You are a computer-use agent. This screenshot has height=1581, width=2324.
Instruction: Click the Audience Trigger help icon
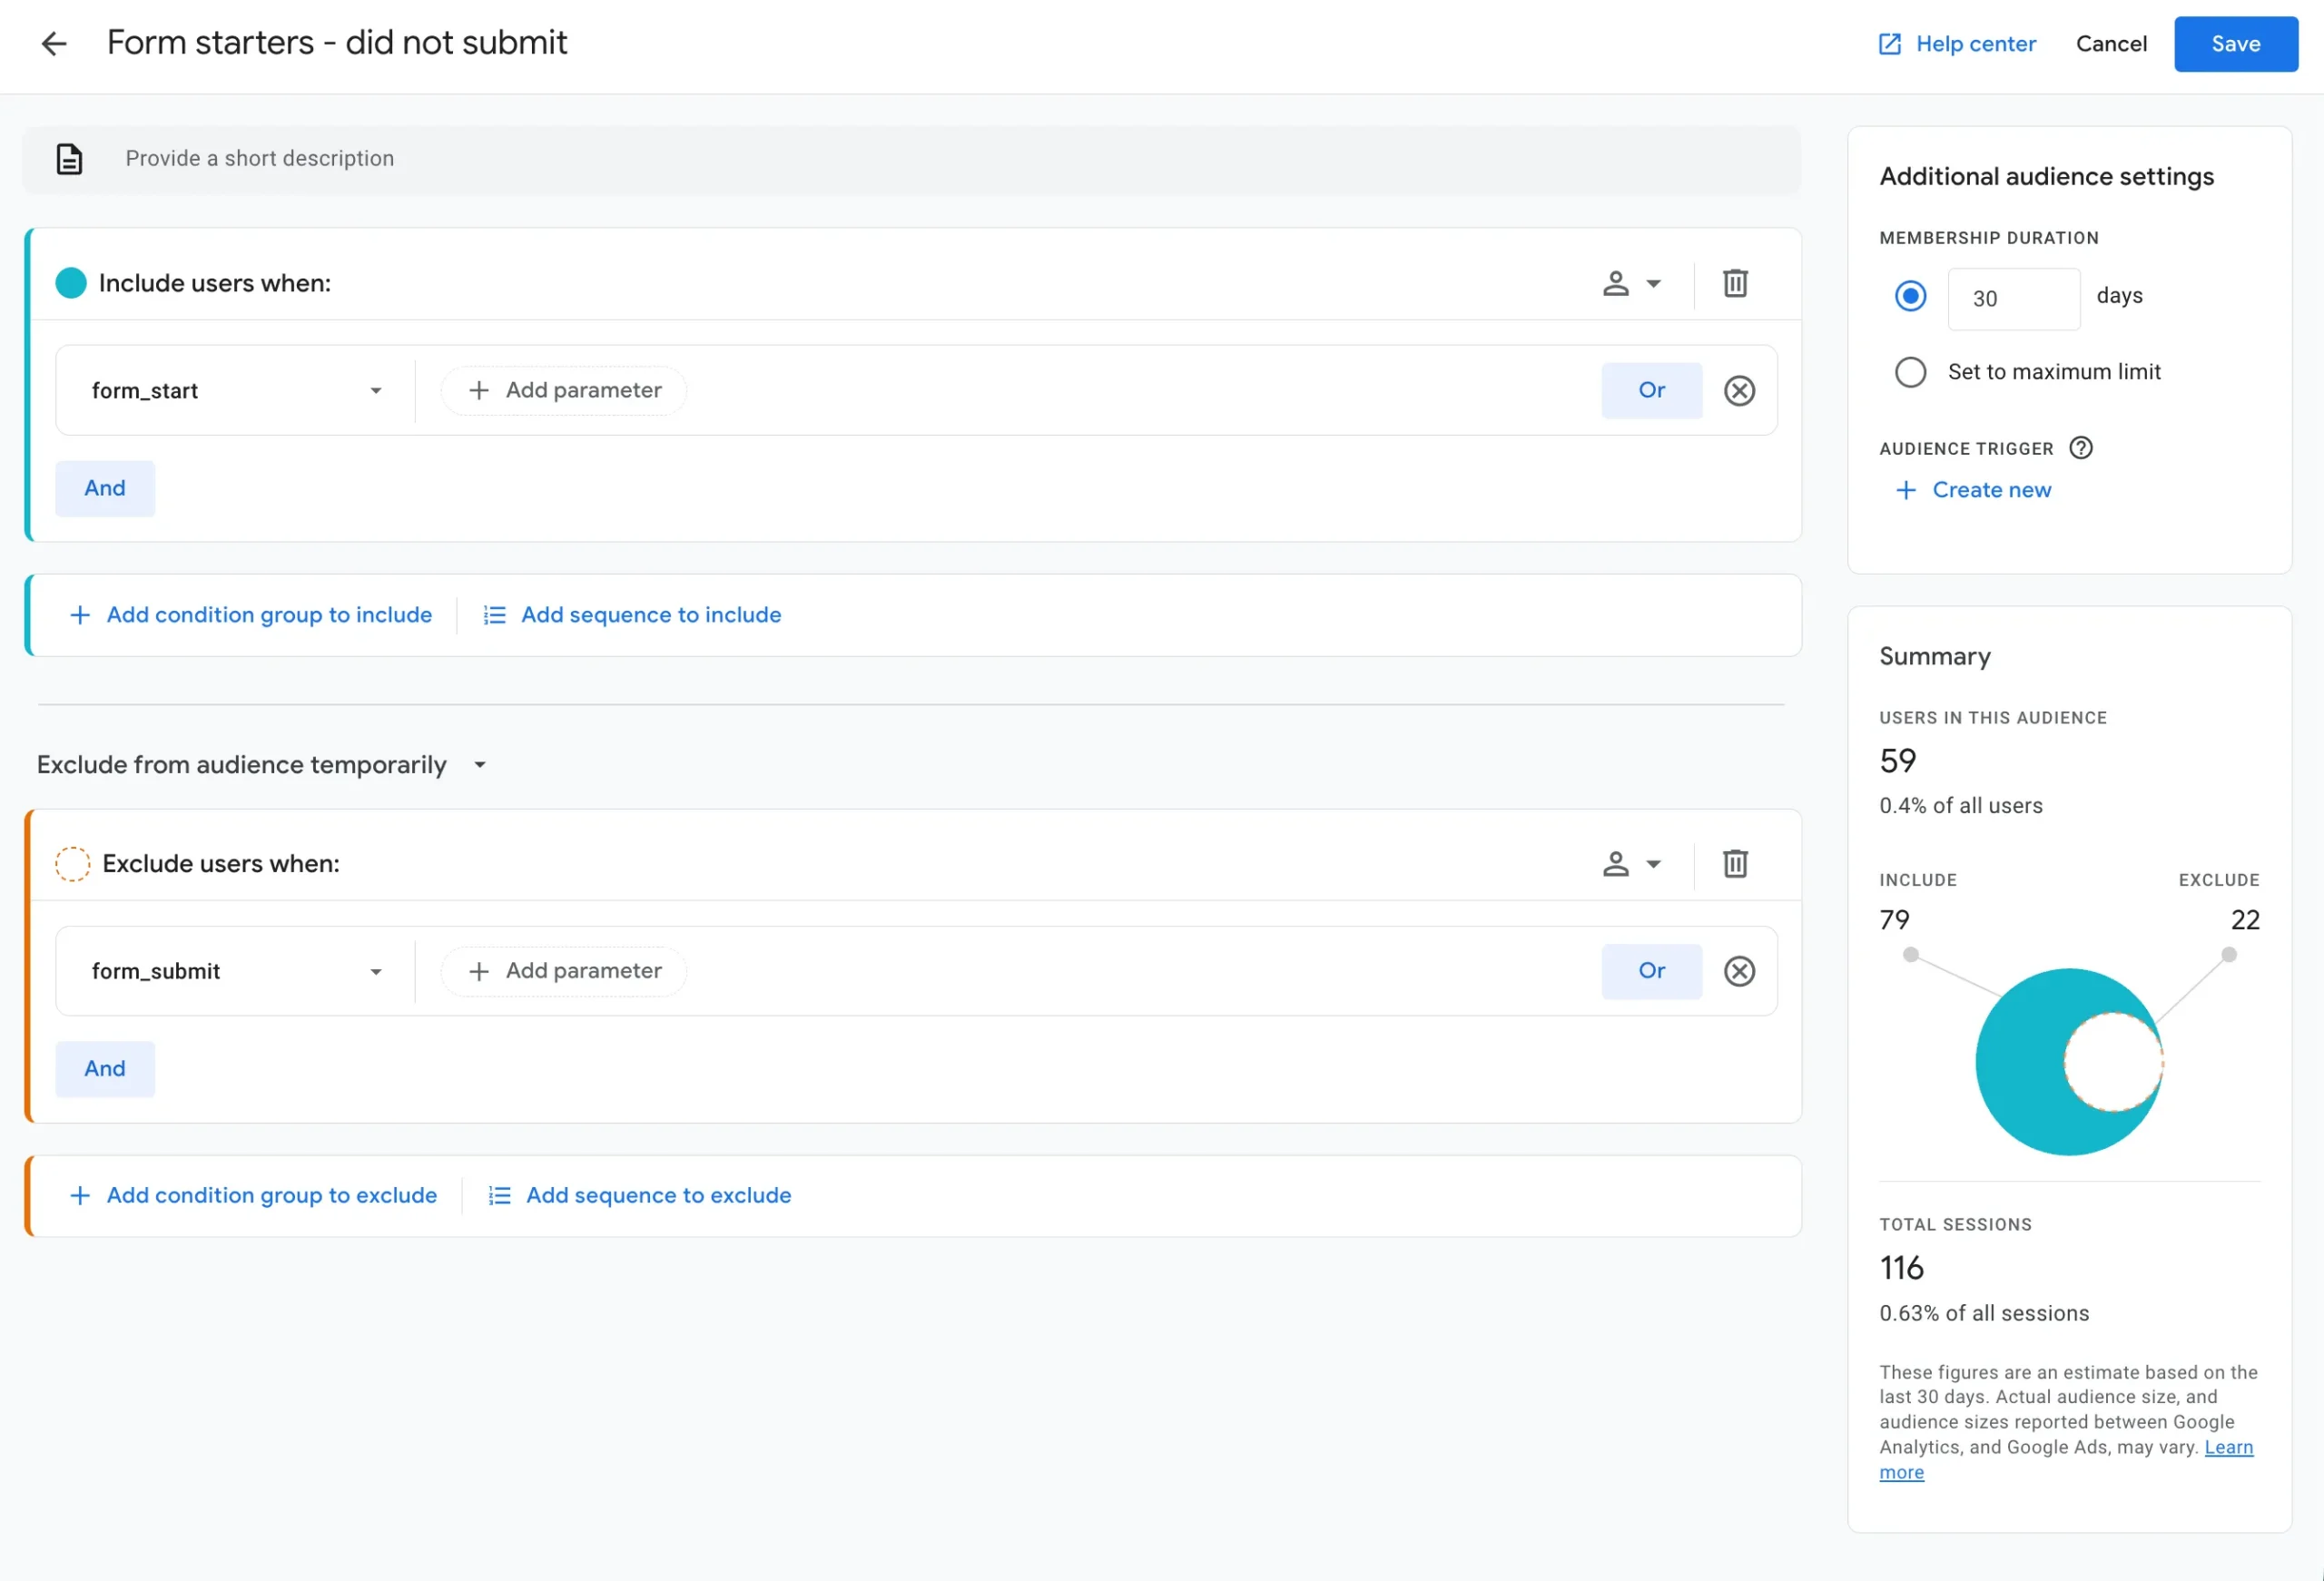click(x=2081, y=448)
